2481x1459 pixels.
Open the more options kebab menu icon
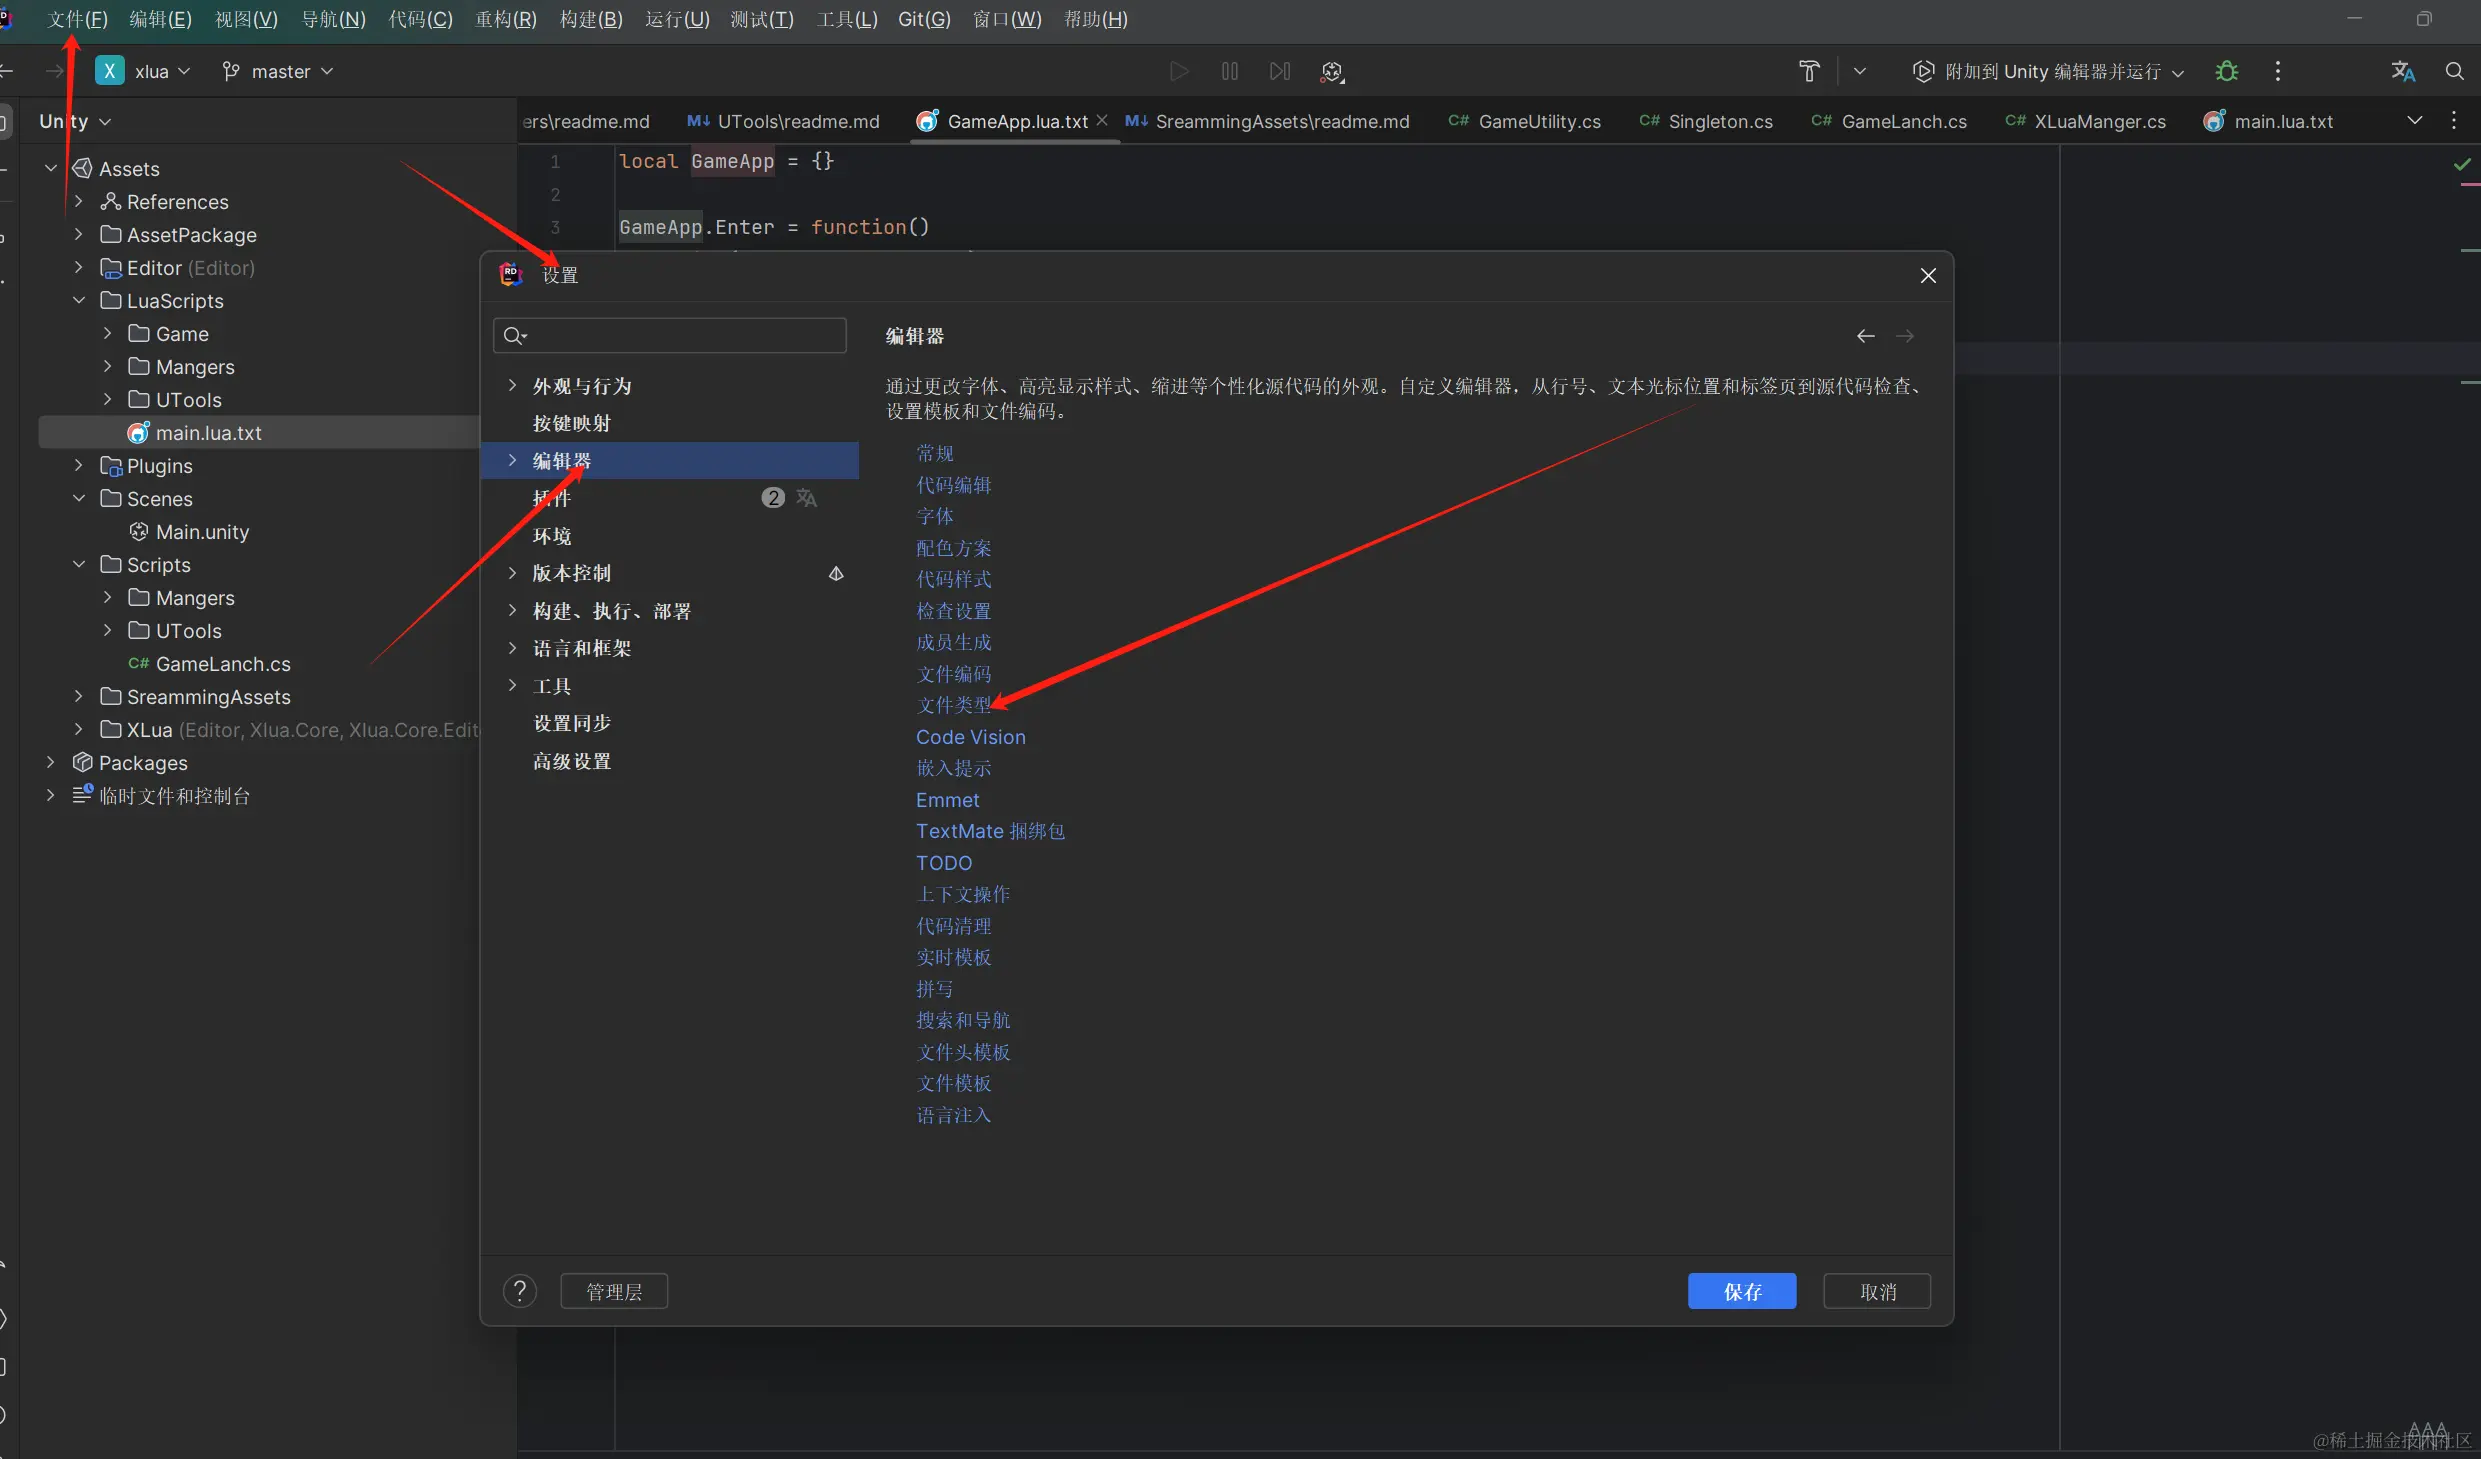(x=2276, y=71)
